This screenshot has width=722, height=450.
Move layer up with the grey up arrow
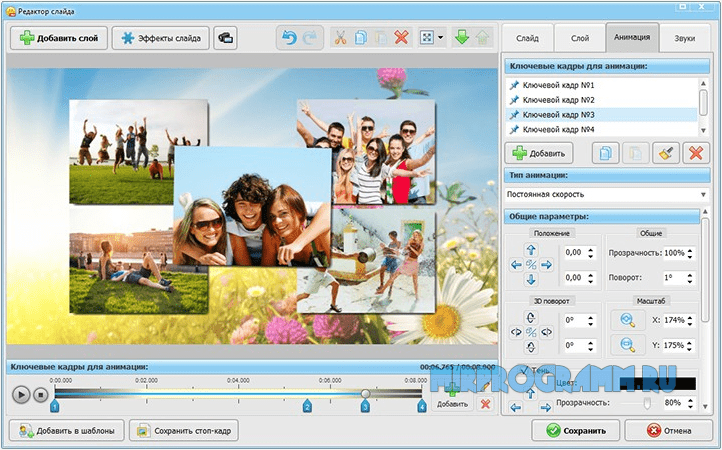point(482,38)
